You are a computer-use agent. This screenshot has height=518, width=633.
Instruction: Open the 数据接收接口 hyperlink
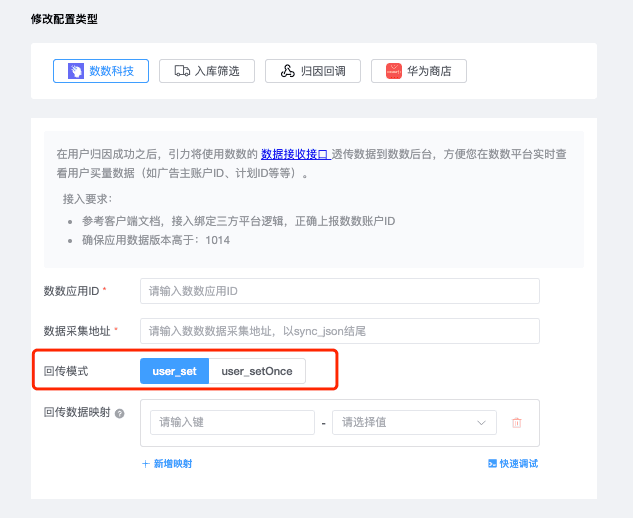point(296,154)
